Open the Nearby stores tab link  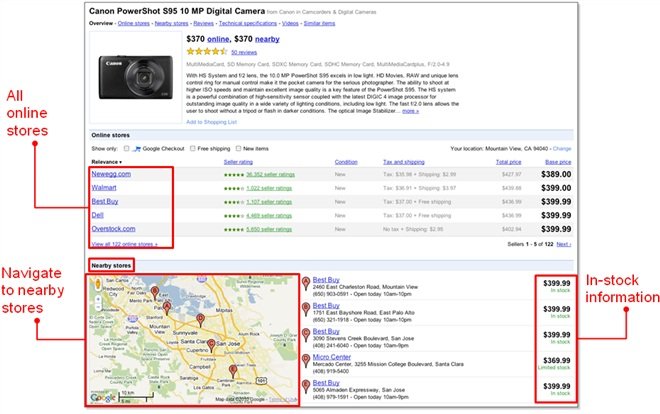click(171, 23)
